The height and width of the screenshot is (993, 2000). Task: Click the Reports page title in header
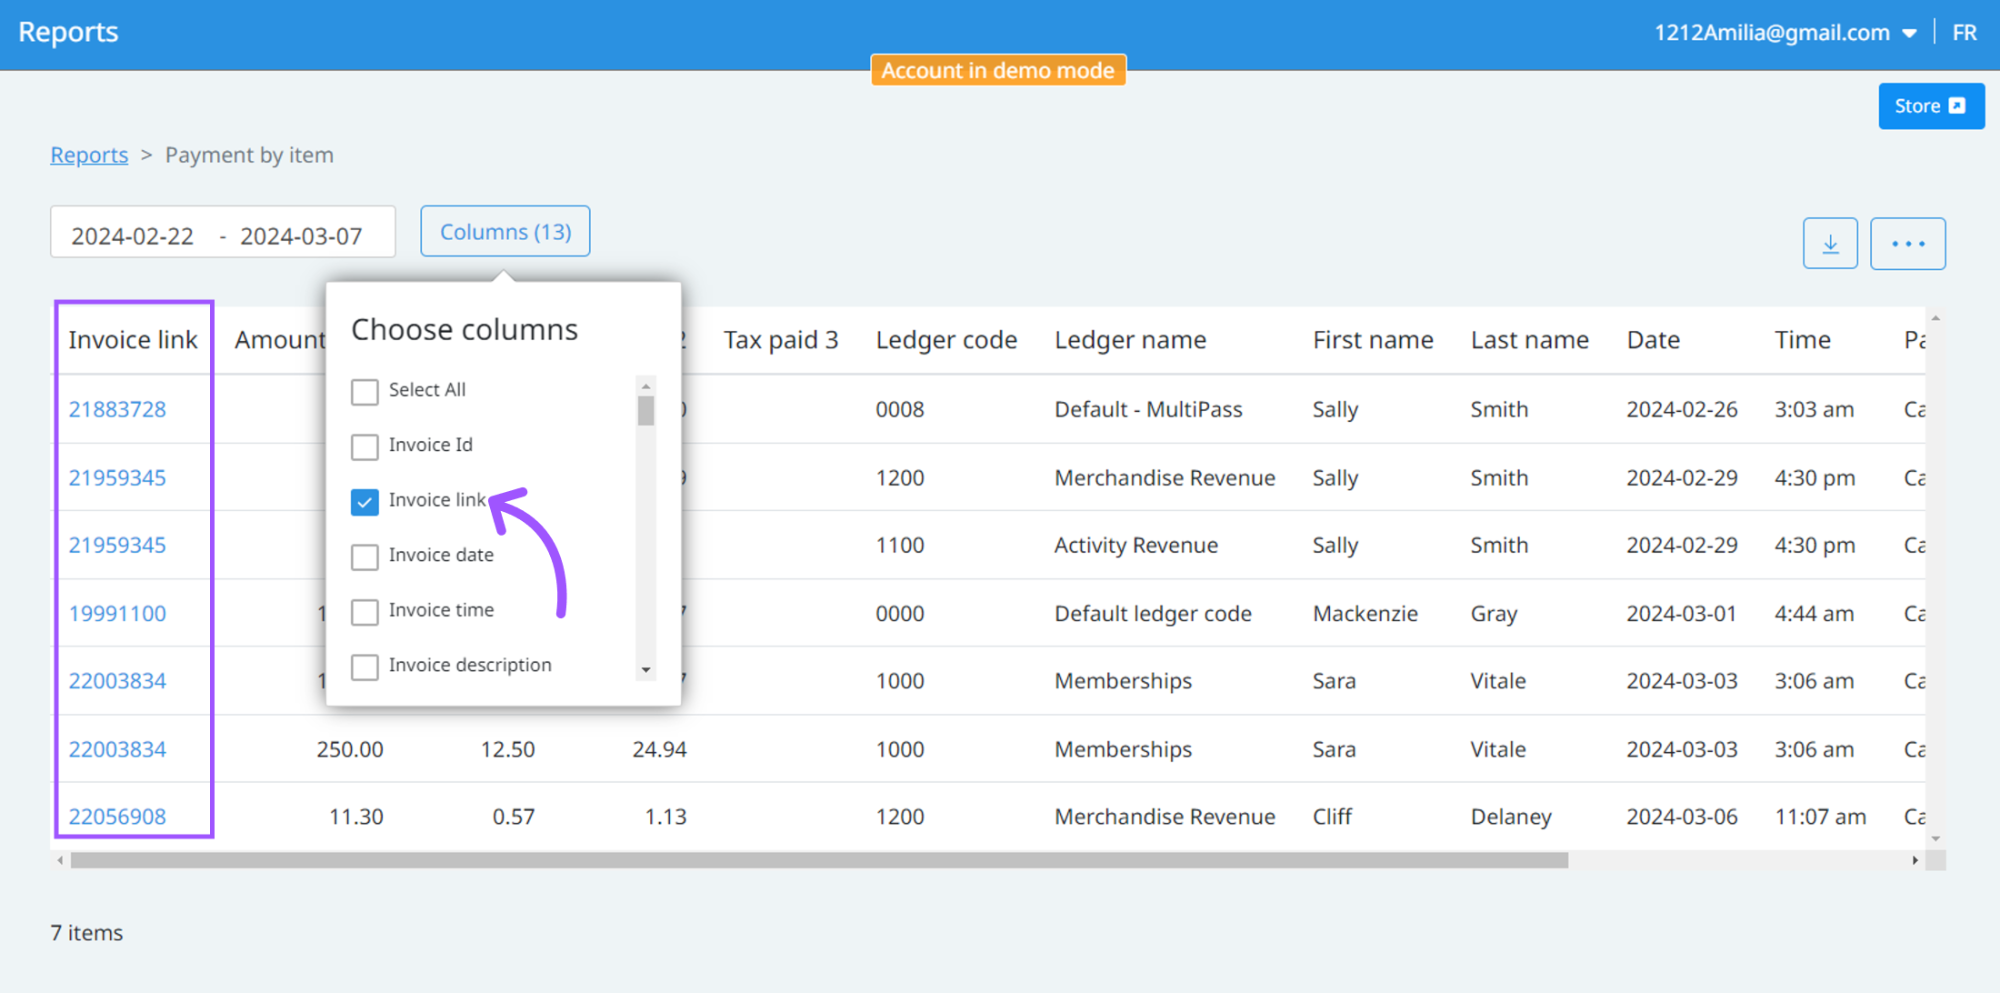pyautogui.click(x=68, y=32)
